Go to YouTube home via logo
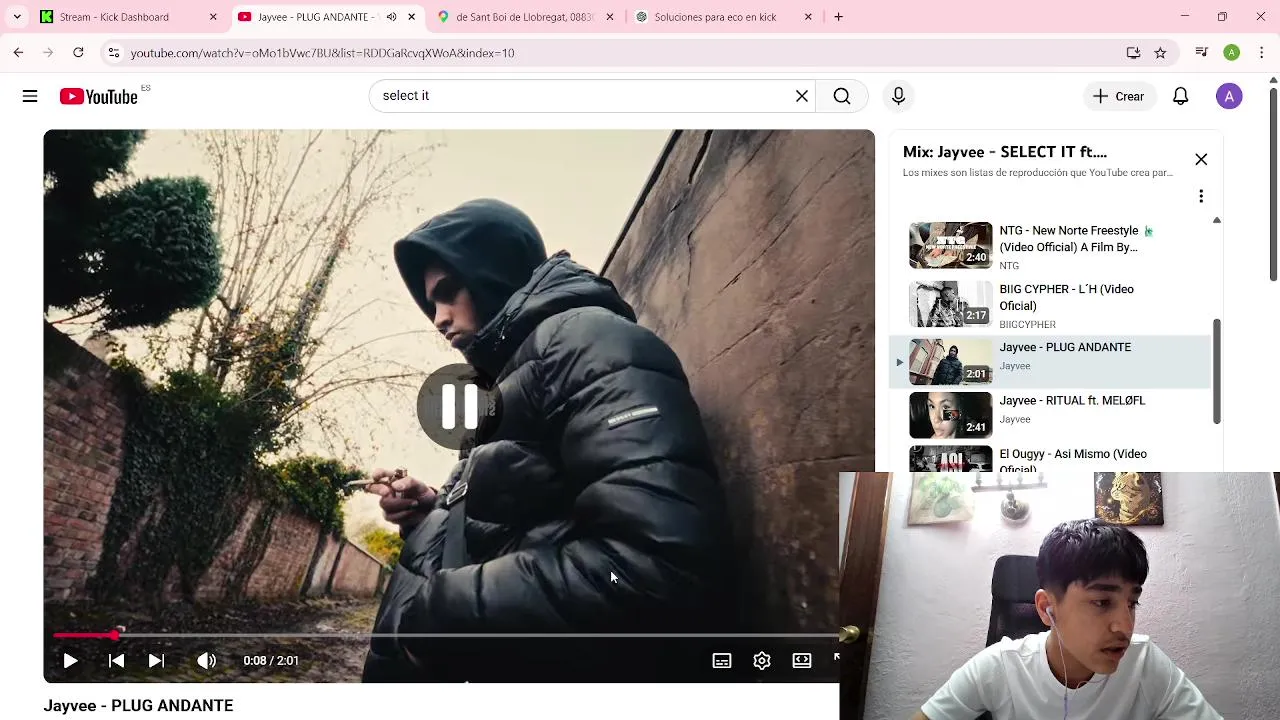 (98, 96)
